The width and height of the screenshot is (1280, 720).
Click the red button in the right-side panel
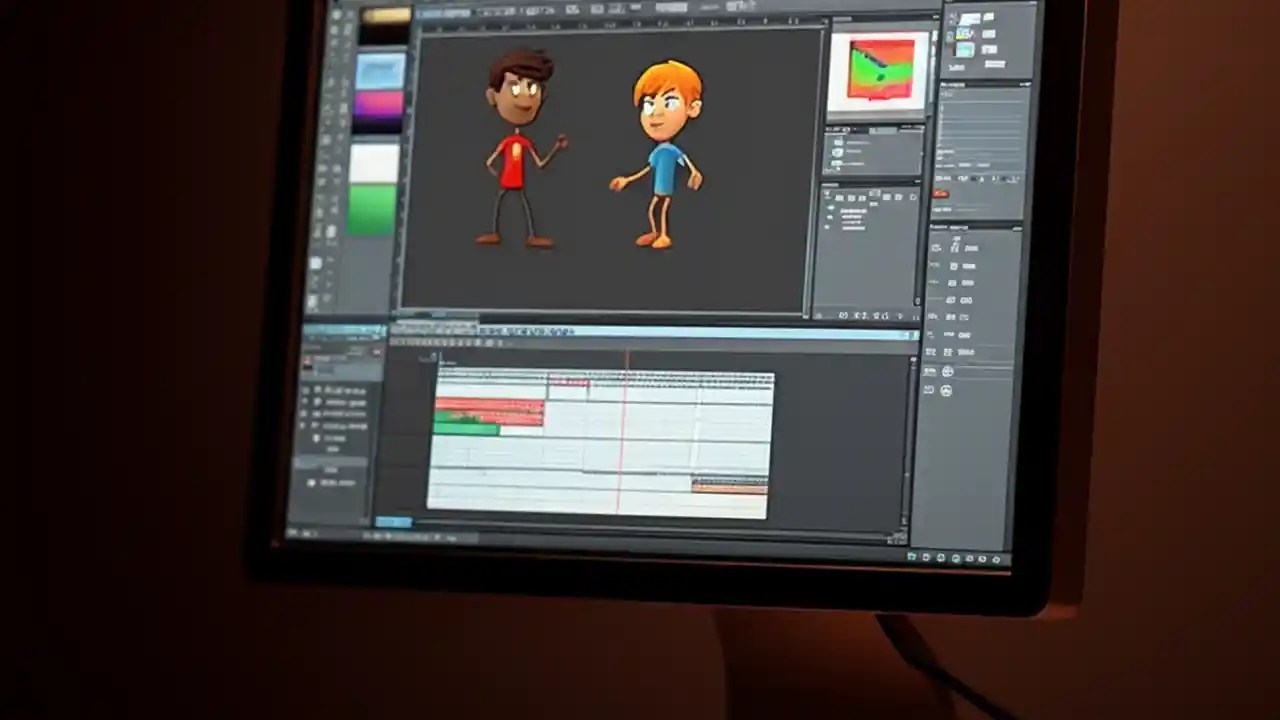[940, 193]
